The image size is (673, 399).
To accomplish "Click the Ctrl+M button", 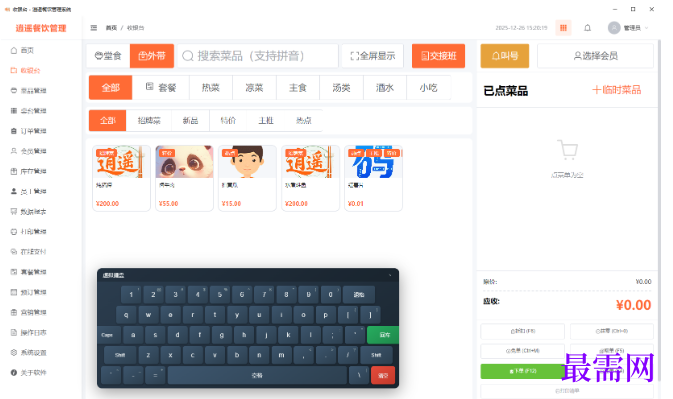I will (x=522, y=351).
